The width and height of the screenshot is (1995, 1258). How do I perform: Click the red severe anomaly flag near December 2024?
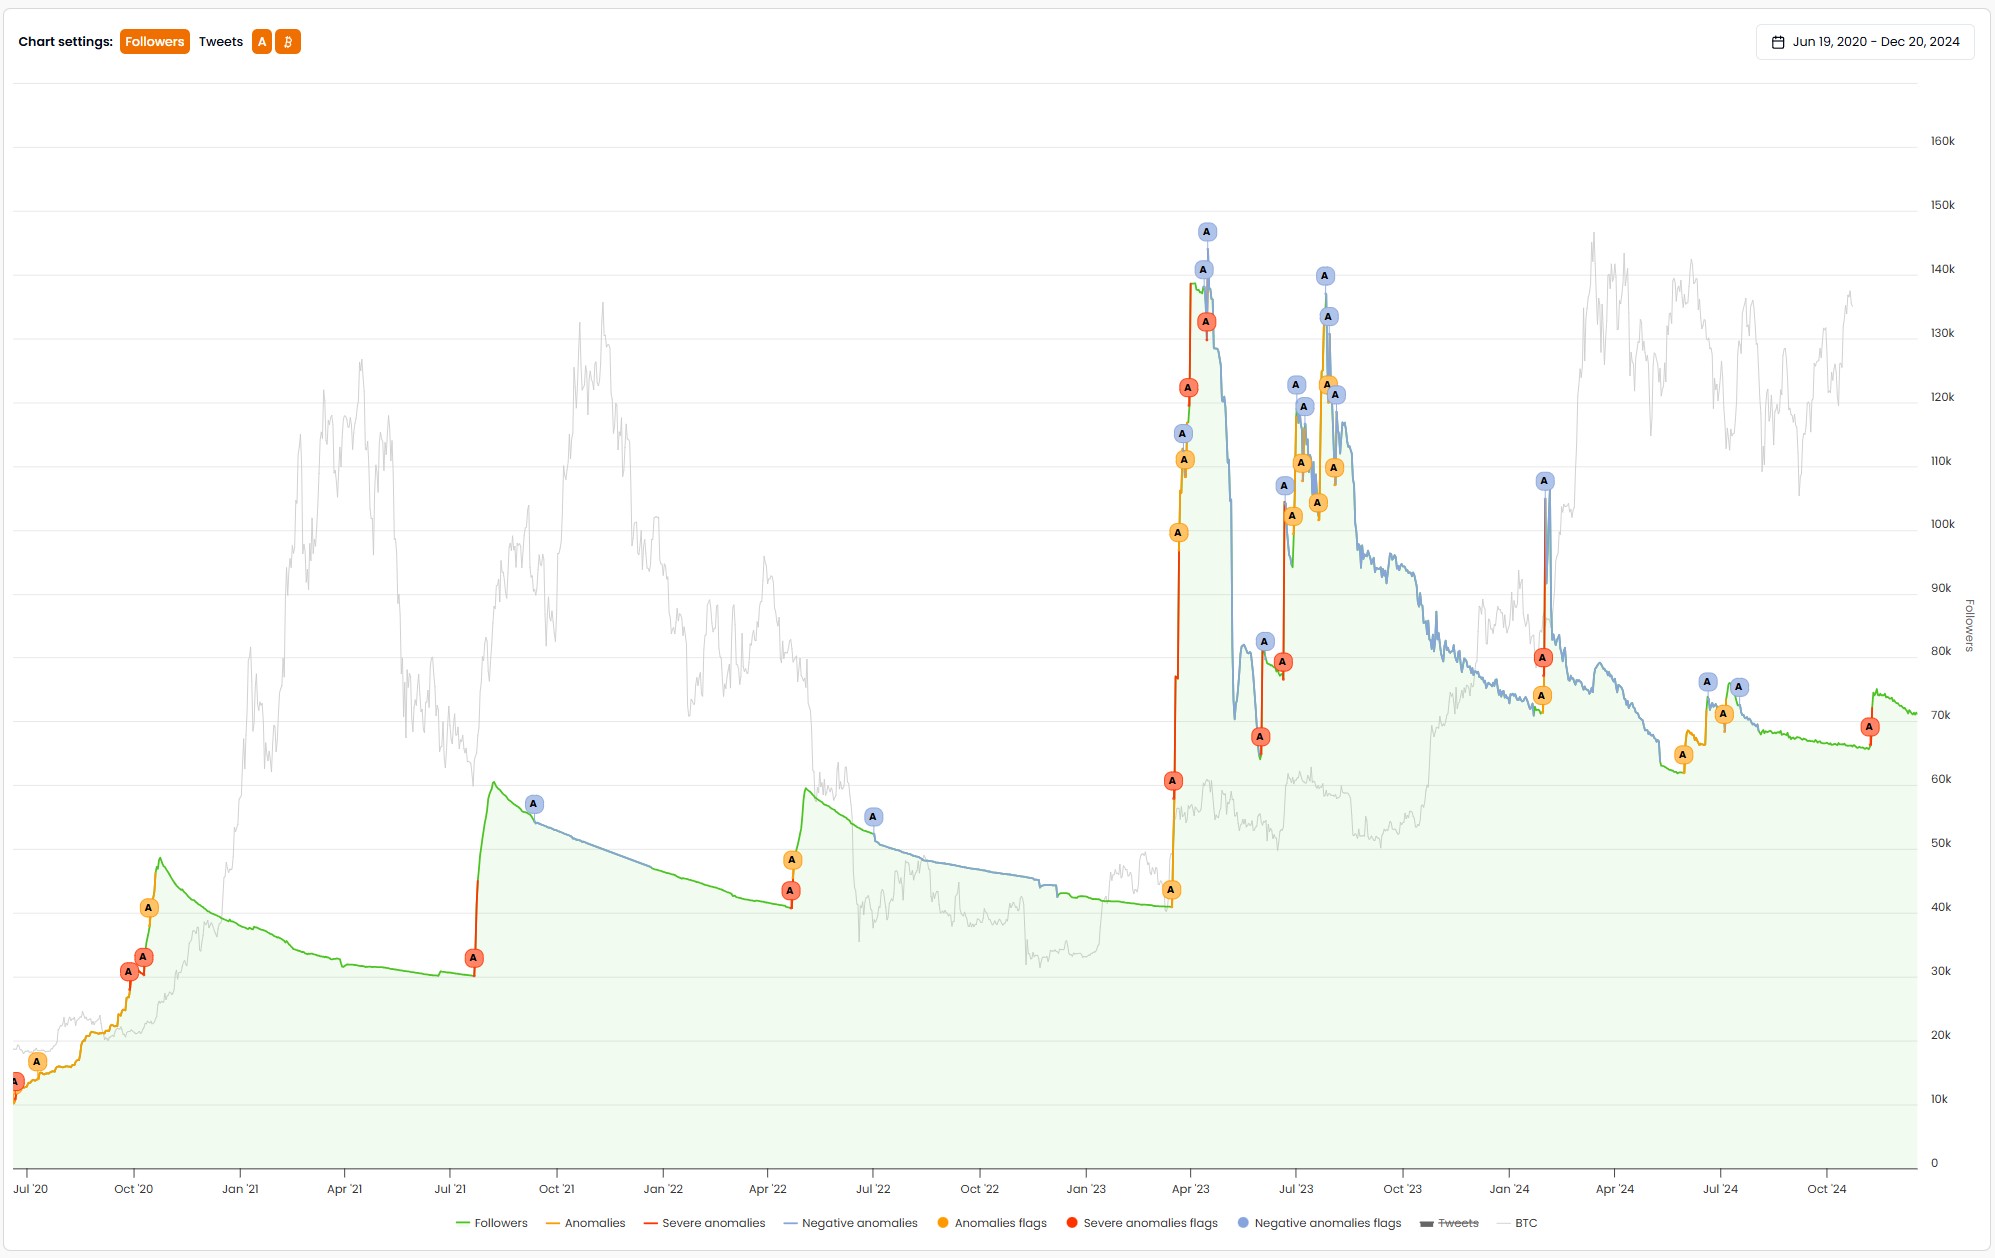coord(1868,726)
